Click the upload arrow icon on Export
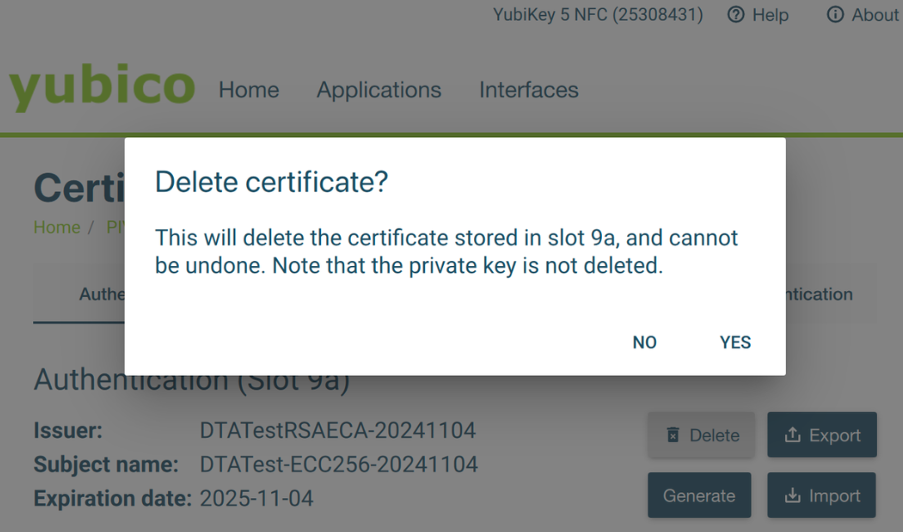This screenshot has width=904, height=532. coord(793,435)
